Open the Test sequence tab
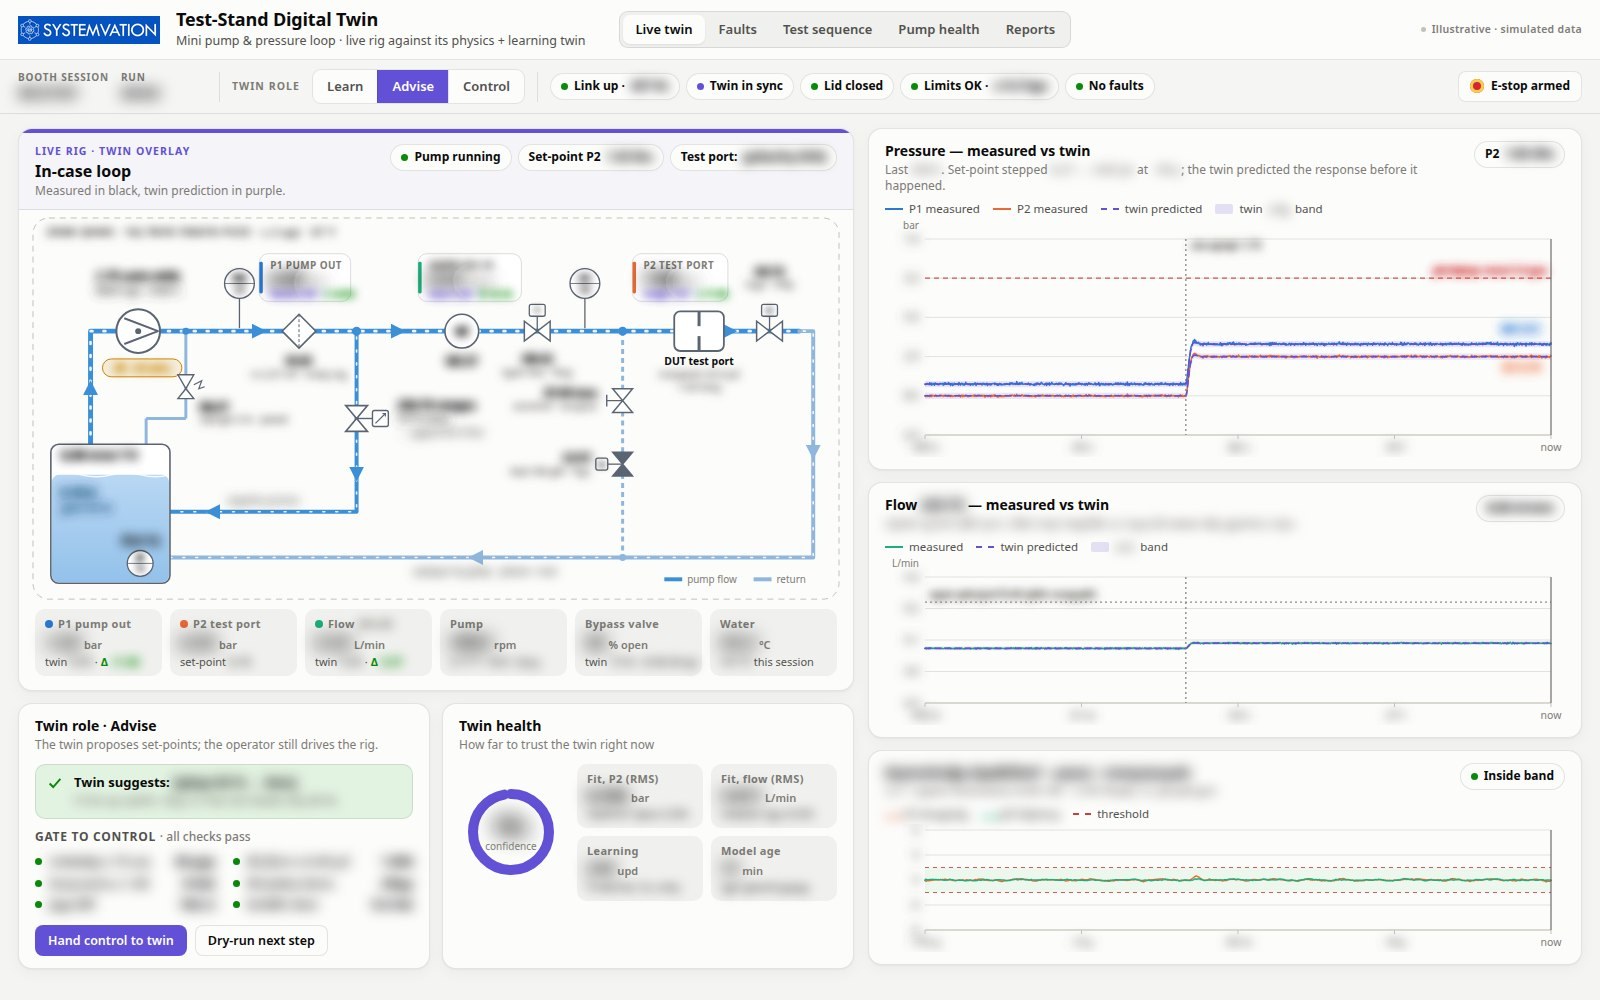 [x=827, y=30]
